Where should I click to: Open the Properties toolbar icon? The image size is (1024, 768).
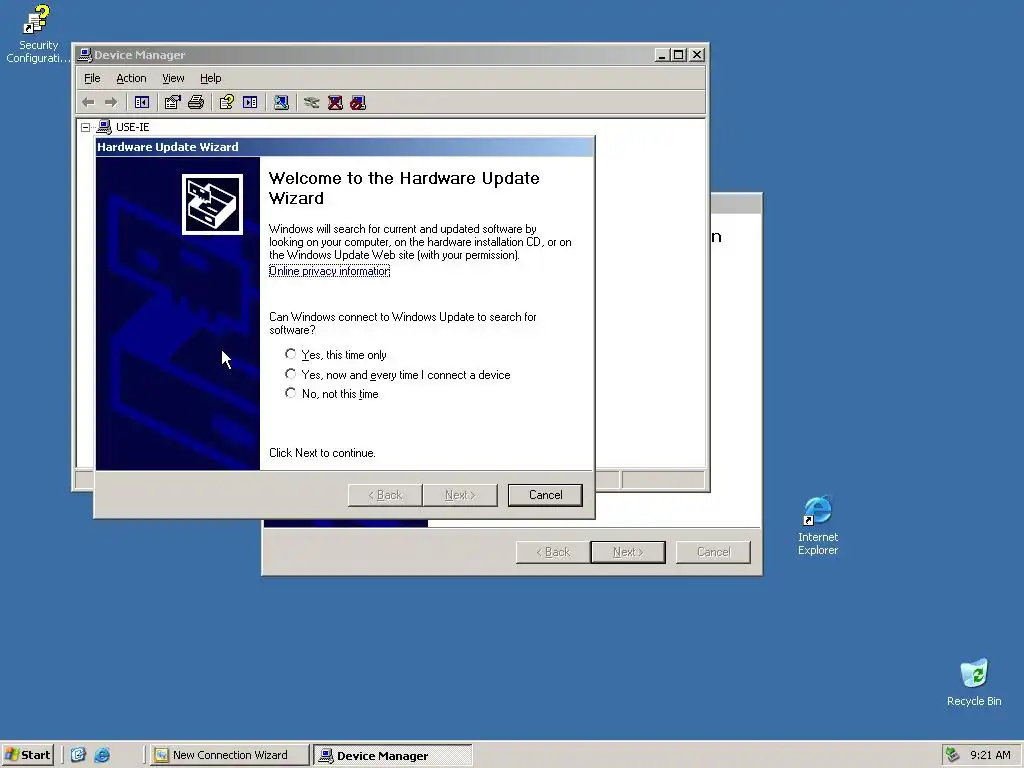tap(172, 103)
